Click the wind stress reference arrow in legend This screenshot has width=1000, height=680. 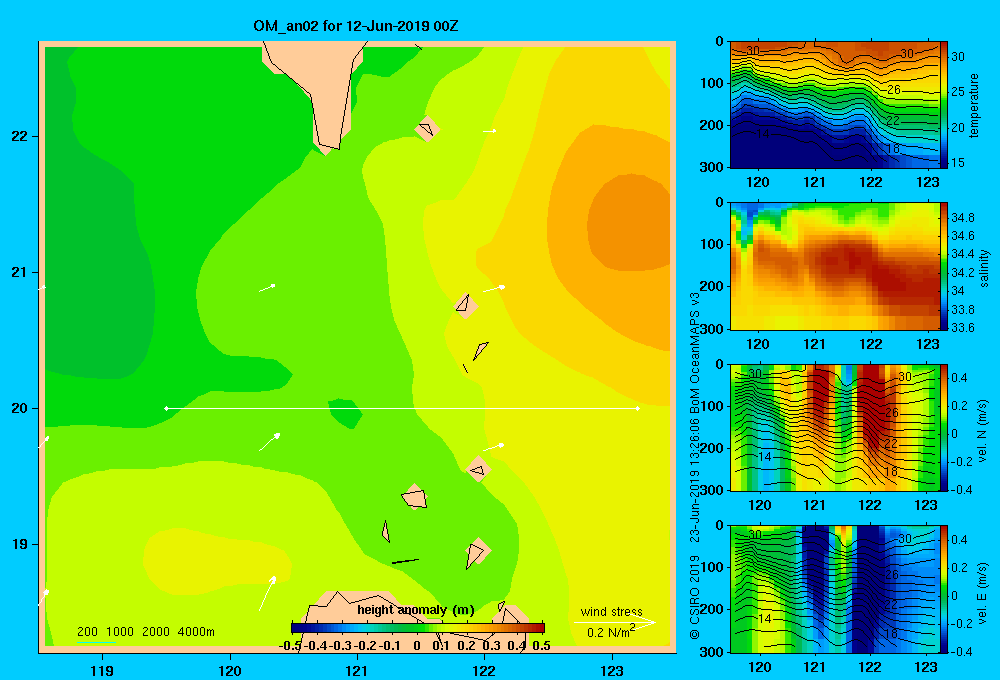tap(615, 622)
